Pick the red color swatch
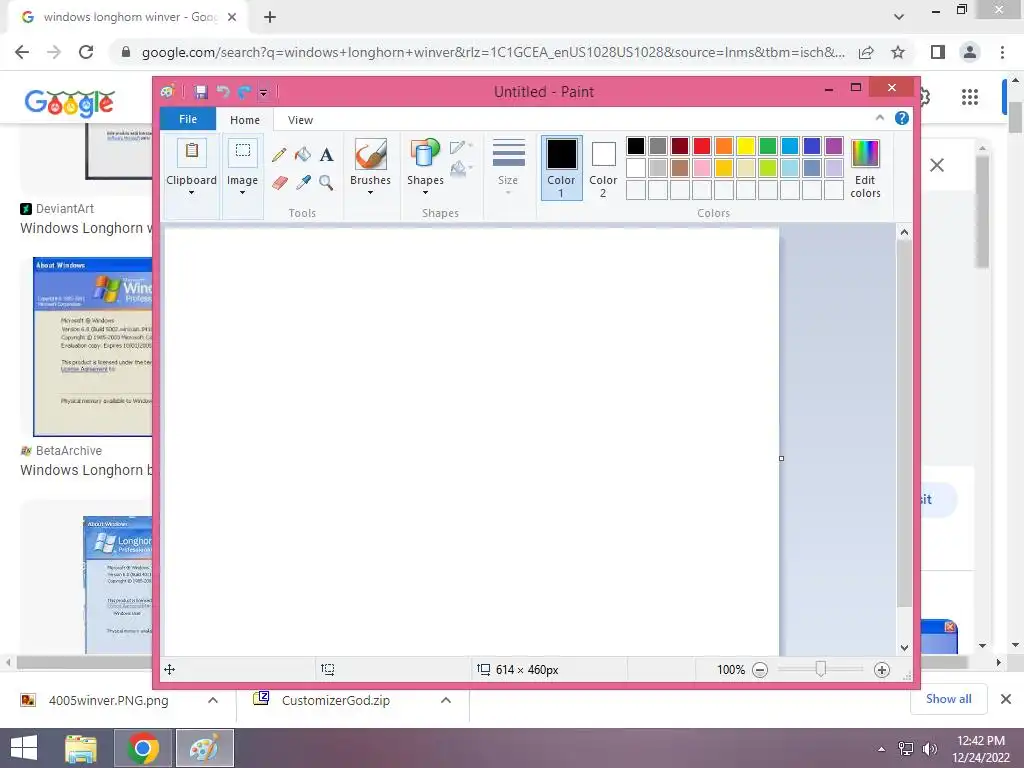Image resolution: width=1024 pixels, height=768 pixels. tap(702, 146)
